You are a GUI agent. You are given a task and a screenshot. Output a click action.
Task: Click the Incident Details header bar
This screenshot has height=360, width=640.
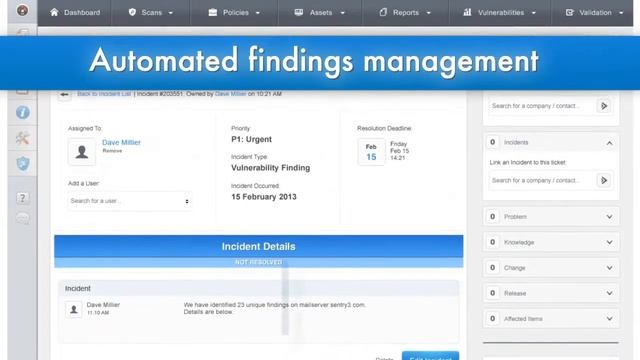pyautogui.click(x=259, y=247)
